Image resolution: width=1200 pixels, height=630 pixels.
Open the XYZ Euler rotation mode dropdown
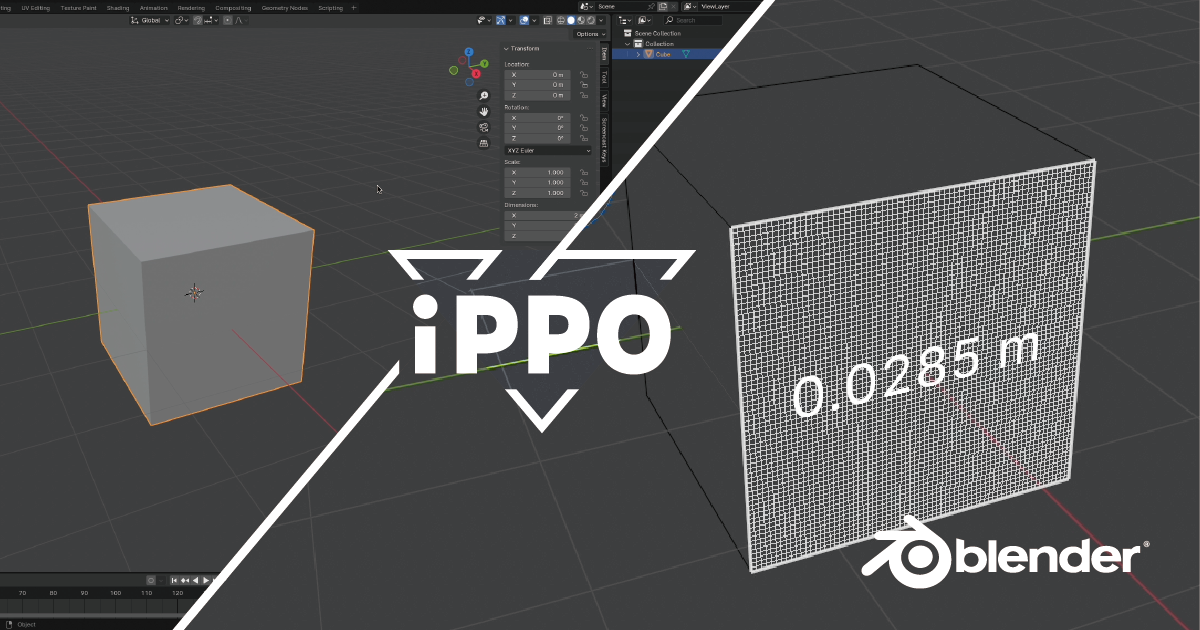coord(549,150)
